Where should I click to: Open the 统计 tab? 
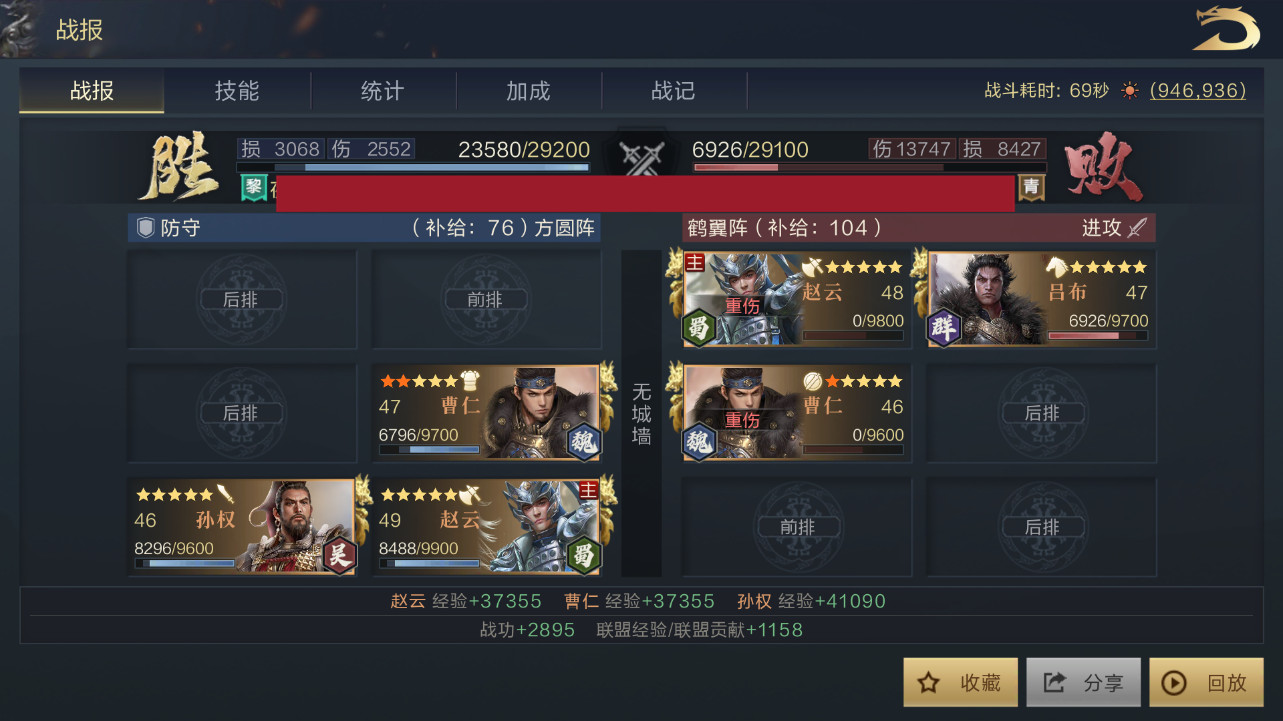[x=383, y=91]
